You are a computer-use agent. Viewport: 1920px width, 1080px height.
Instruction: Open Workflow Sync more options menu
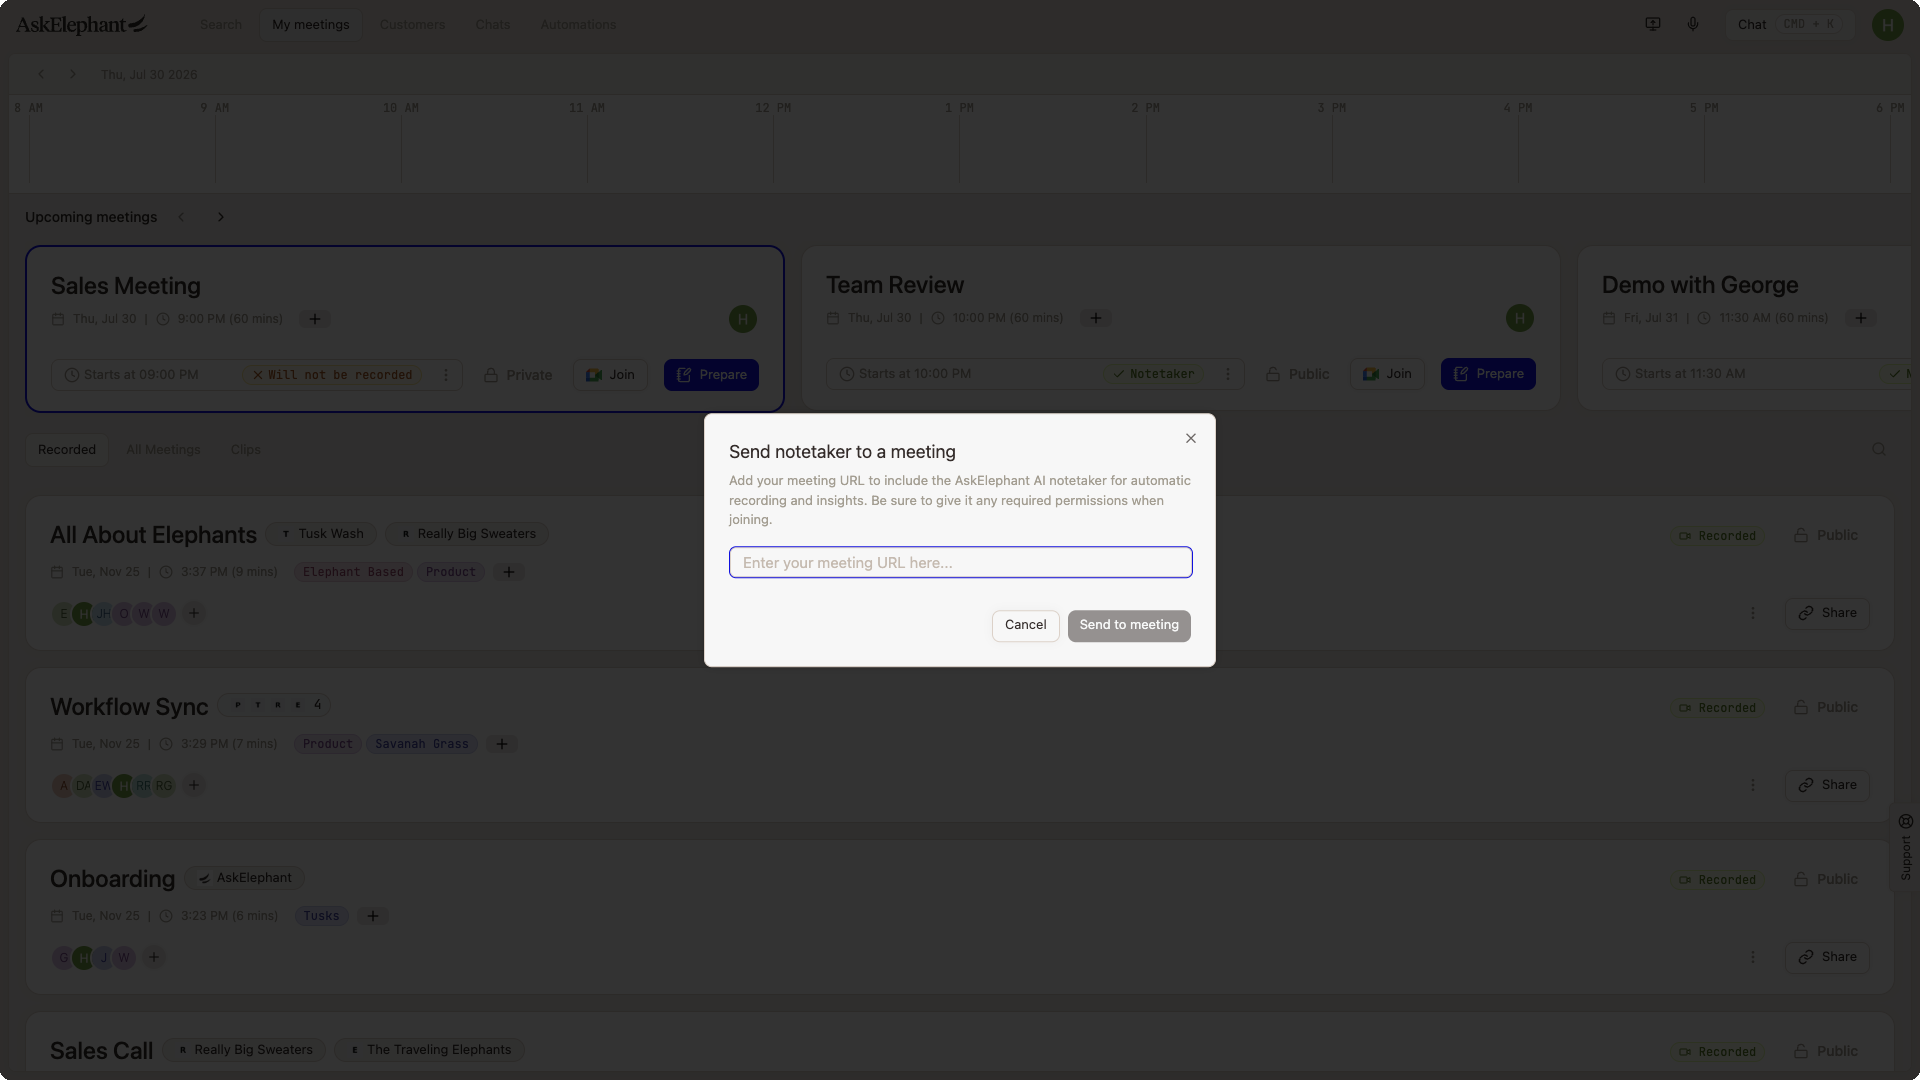(x=1753, y=785)
